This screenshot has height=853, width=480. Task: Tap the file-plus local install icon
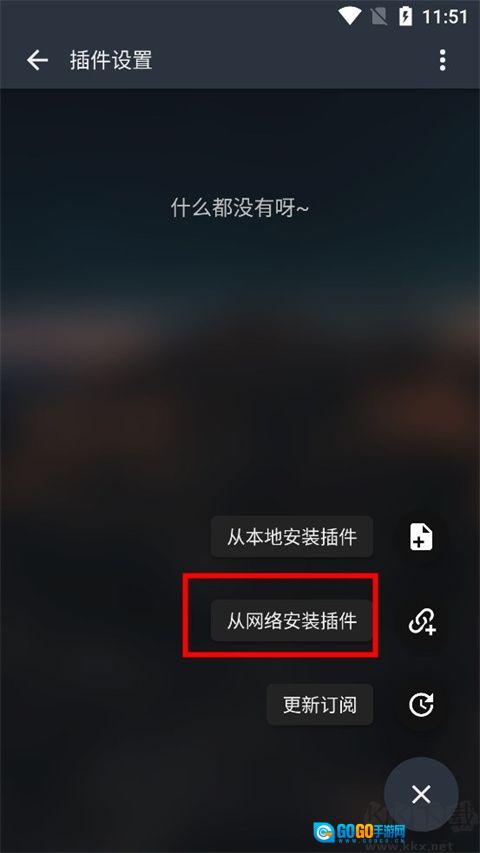(421, 536)
